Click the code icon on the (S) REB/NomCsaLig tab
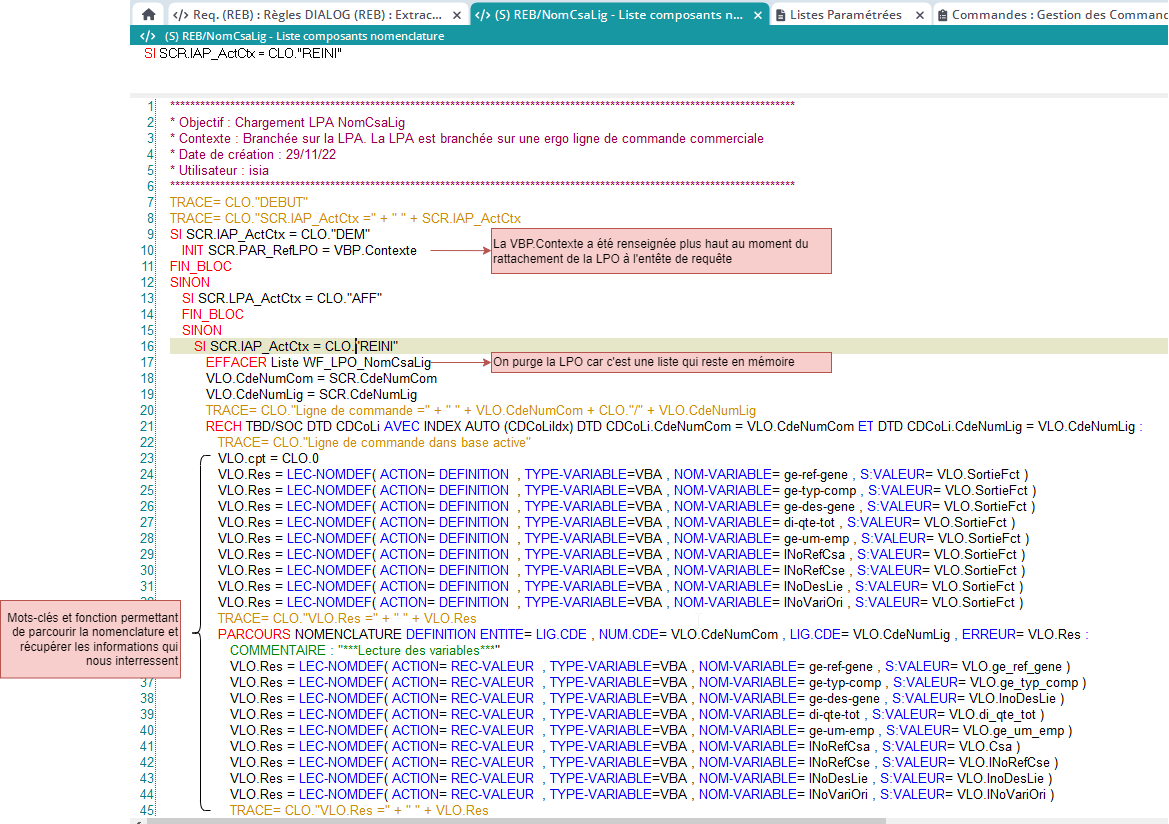 click(x=483, y=14)
